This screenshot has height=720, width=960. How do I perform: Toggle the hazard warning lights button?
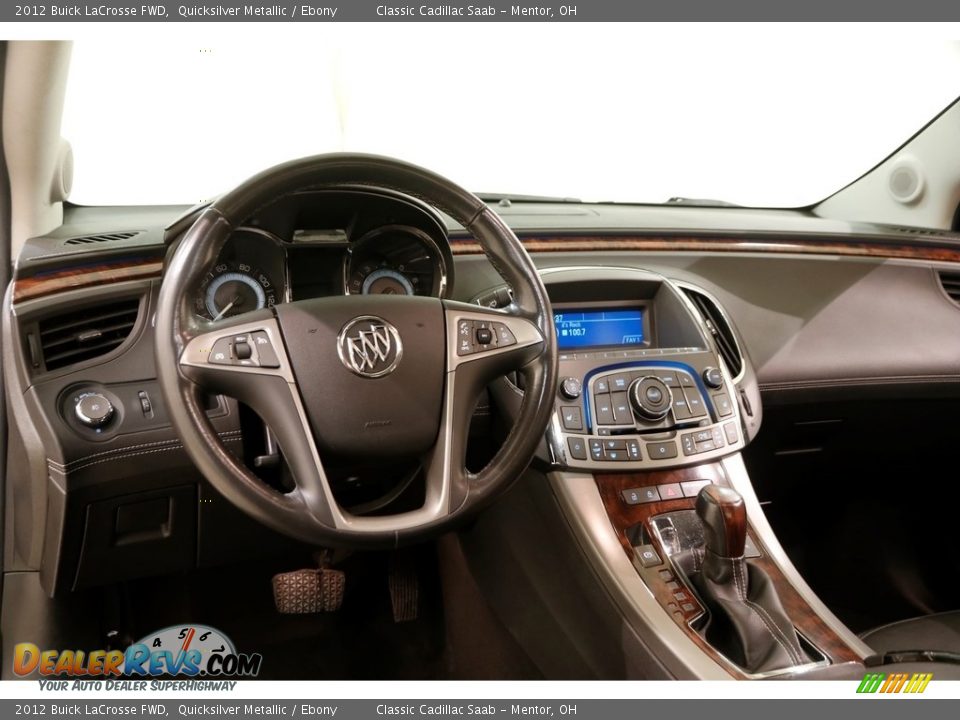(x=670, y=492)
